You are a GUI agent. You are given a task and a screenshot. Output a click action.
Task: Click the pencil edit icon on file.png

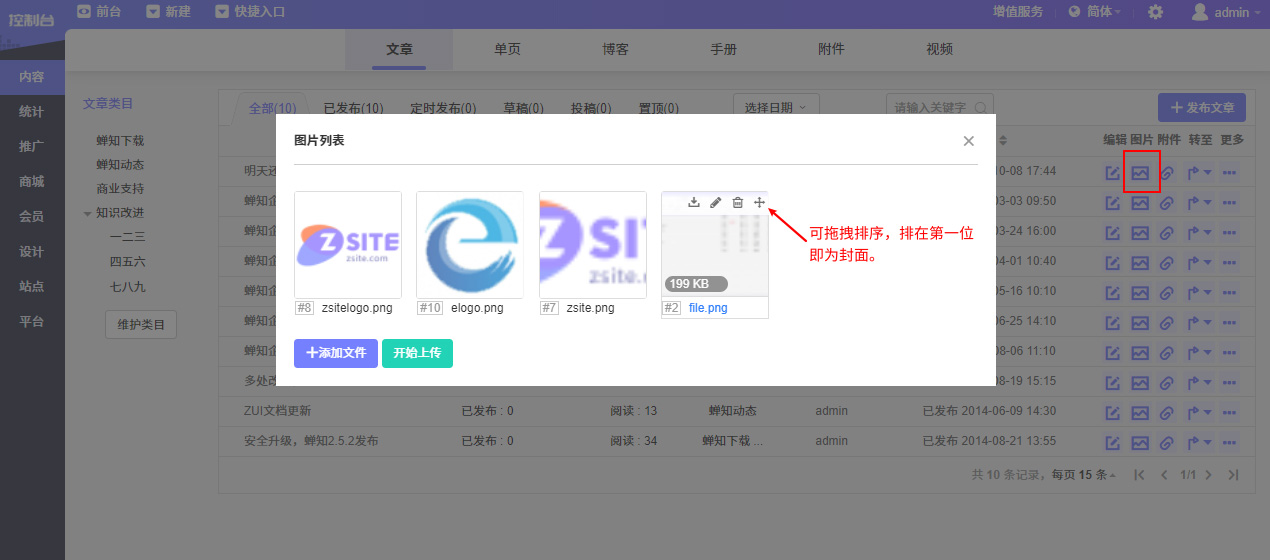[x=716, y=203]
